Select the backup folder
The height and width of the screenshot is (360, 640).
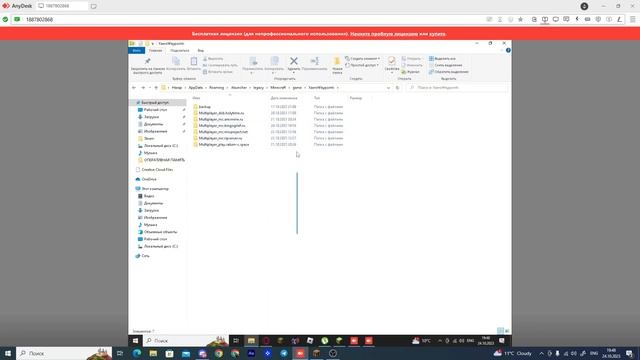click(204, 107)
